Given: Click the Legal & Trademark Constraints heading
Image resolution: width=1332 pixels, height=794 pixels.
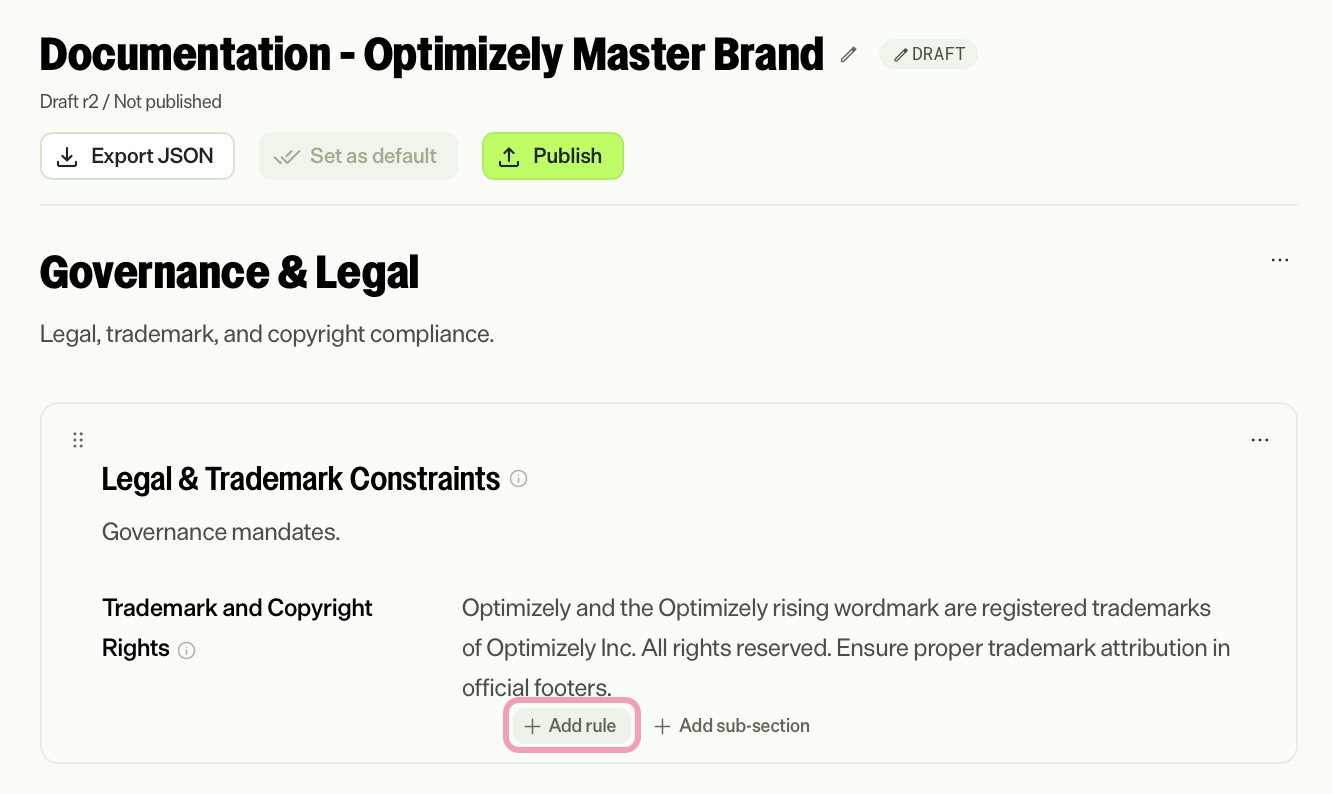Looking at the screenshot, I should coord(301,479).
